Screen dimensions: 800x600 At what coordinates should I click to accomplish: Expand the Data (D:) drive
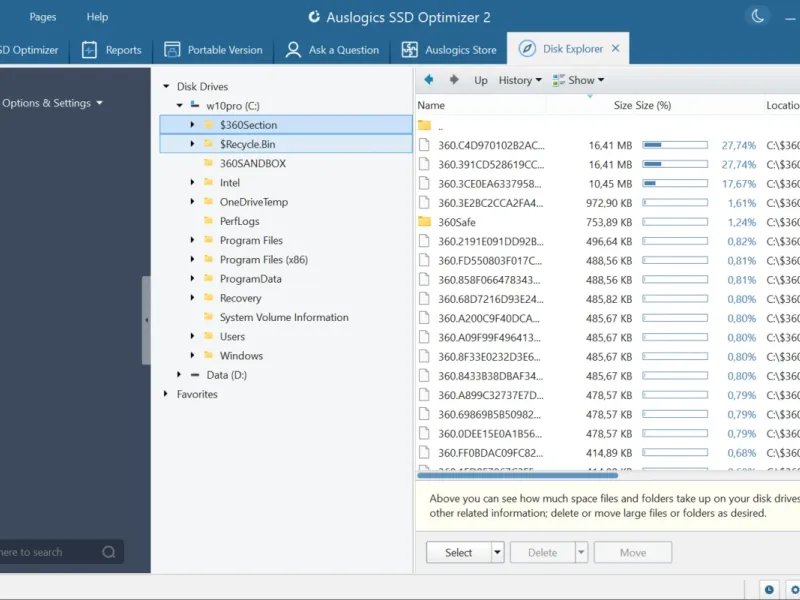coord(179,374)
